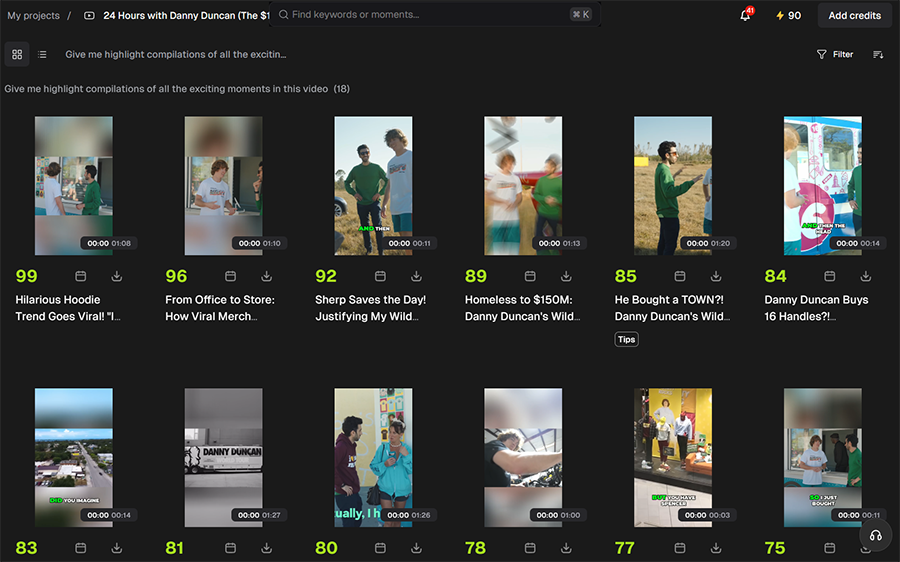Image resolution: width=900 pixels, height=562 pixels.
Task: Click the highlight compilations heading with count 18
Action: pyautogui.click(x=177, y=89)
